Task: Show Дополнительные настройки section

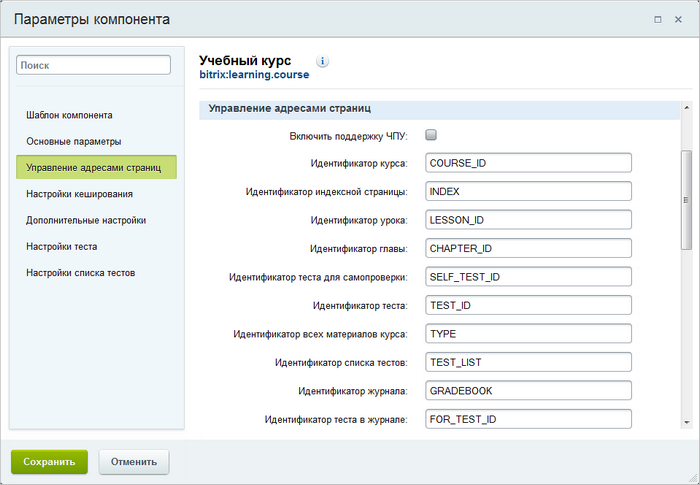Action: pos(86,220)
